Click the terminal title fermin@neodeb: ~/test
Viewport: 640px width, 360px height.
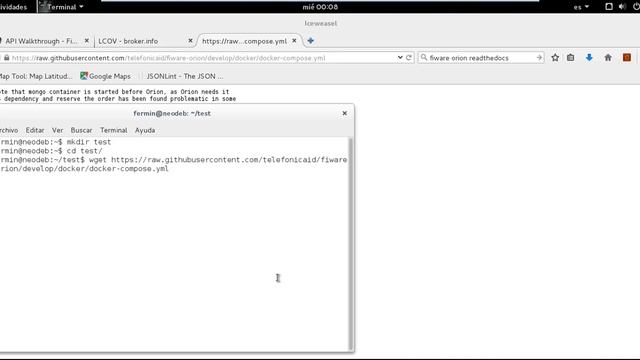tap(172, 113)
